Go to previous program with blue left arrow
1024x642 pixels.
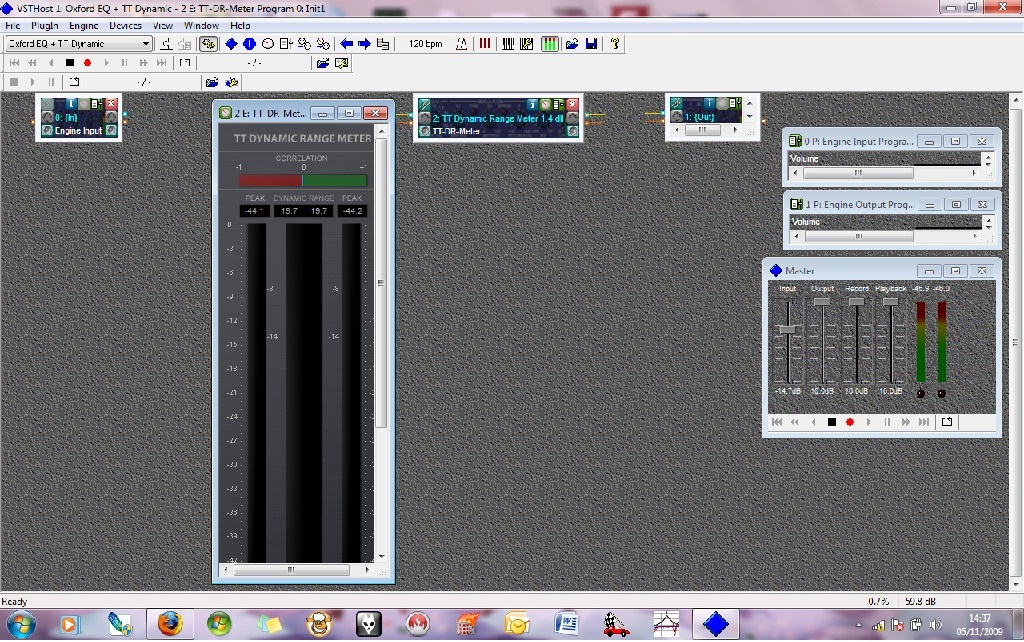346,44
